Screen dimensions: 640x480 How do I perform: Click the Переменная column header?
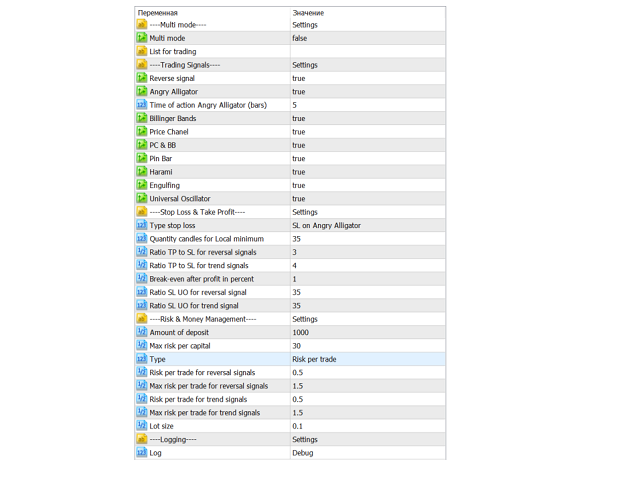point(158,13)
